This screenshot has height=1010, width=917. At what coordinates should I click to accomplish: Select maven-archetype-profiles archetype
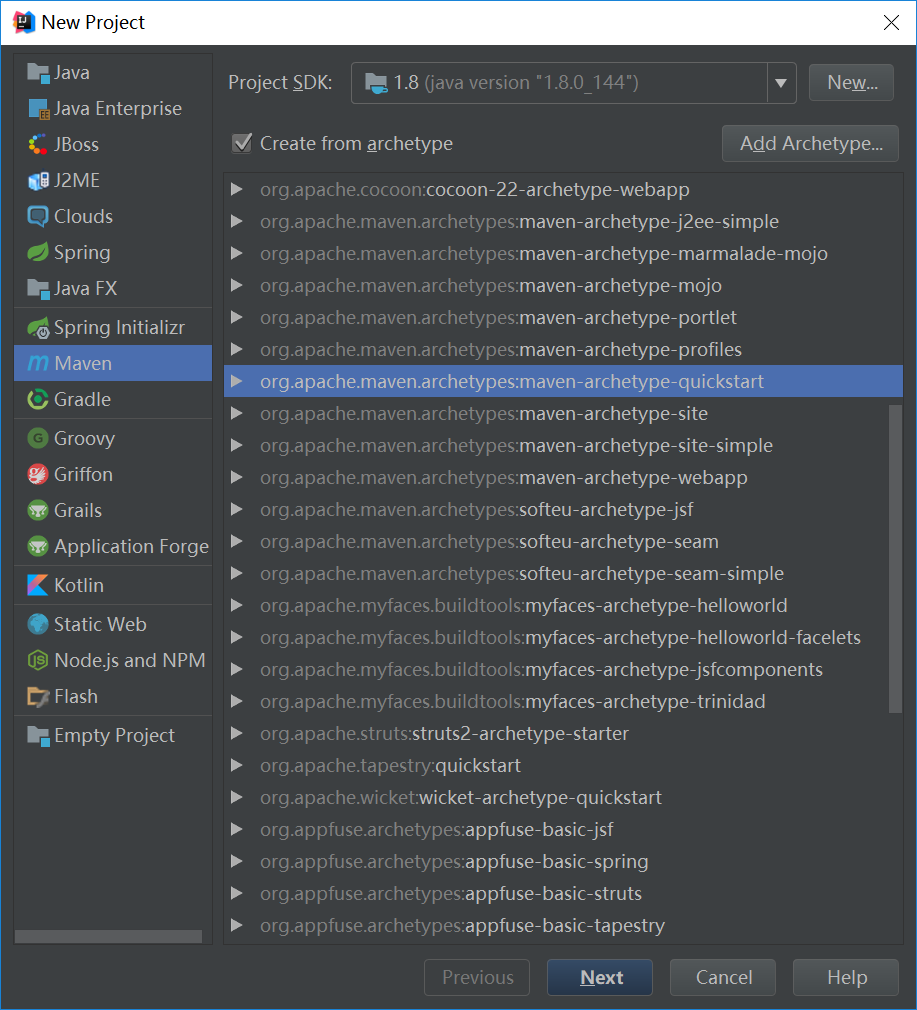[563, 350]
